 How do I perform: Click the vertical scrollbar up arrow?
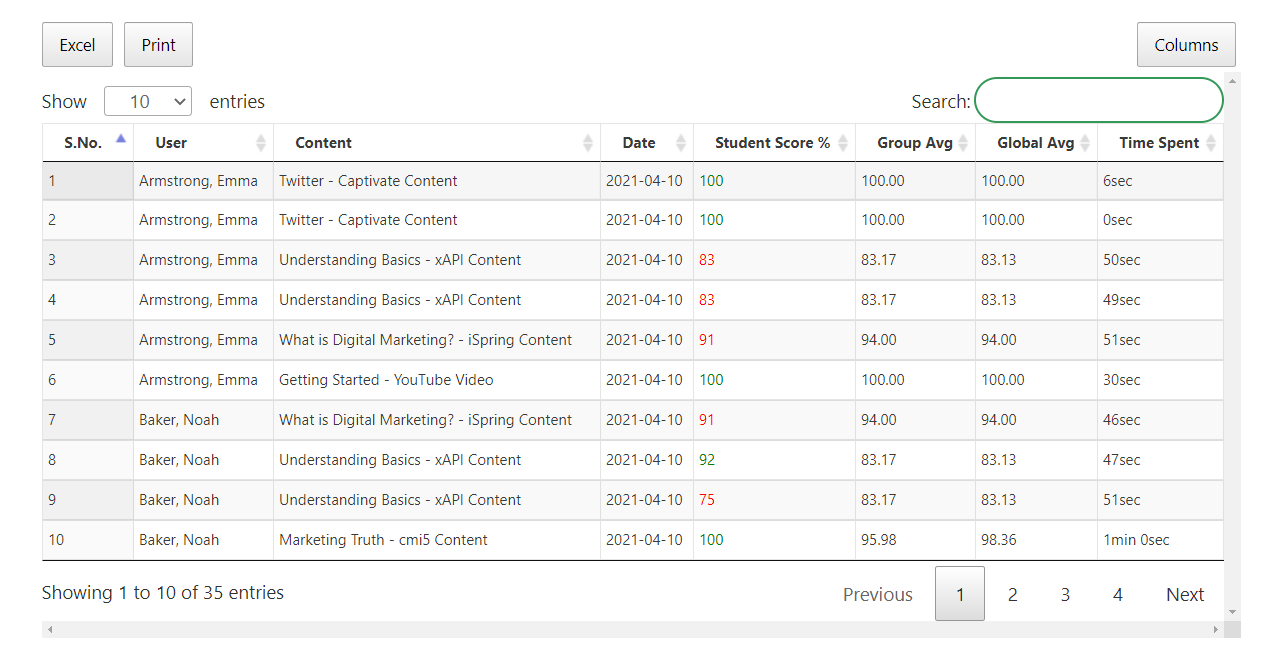coord(1232,81)
